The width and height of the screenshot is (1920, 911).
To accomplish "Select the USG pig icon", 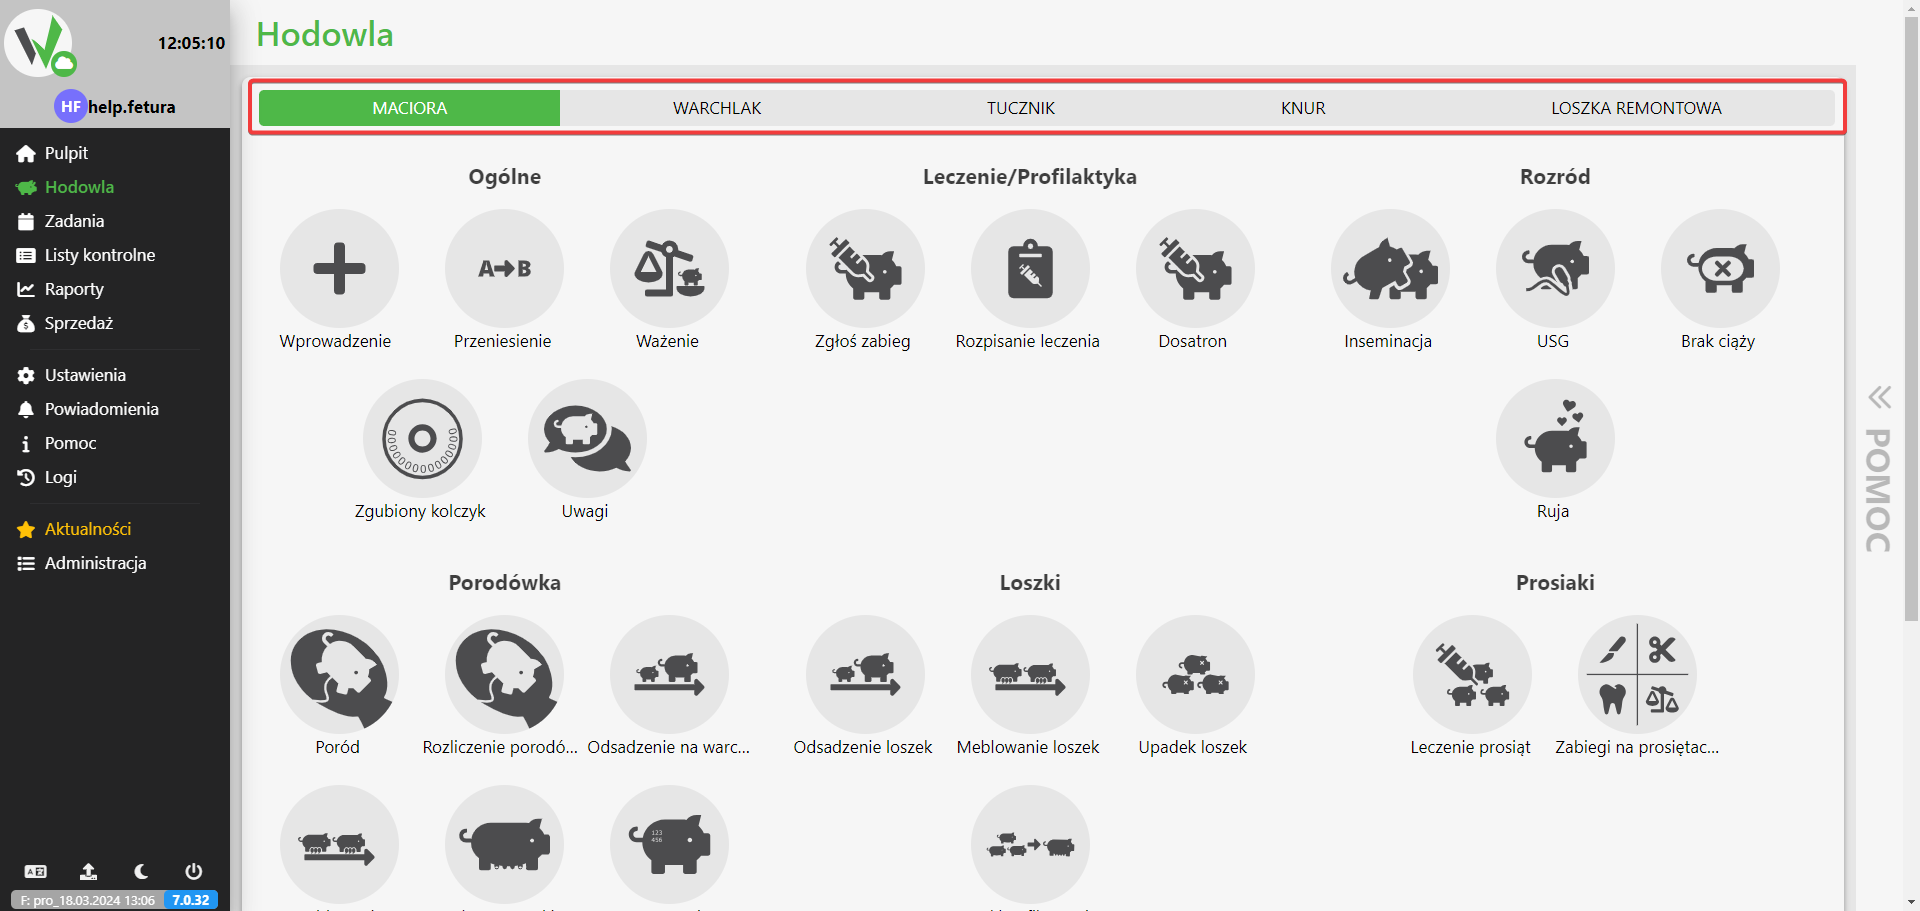I will coord(1554,268).
